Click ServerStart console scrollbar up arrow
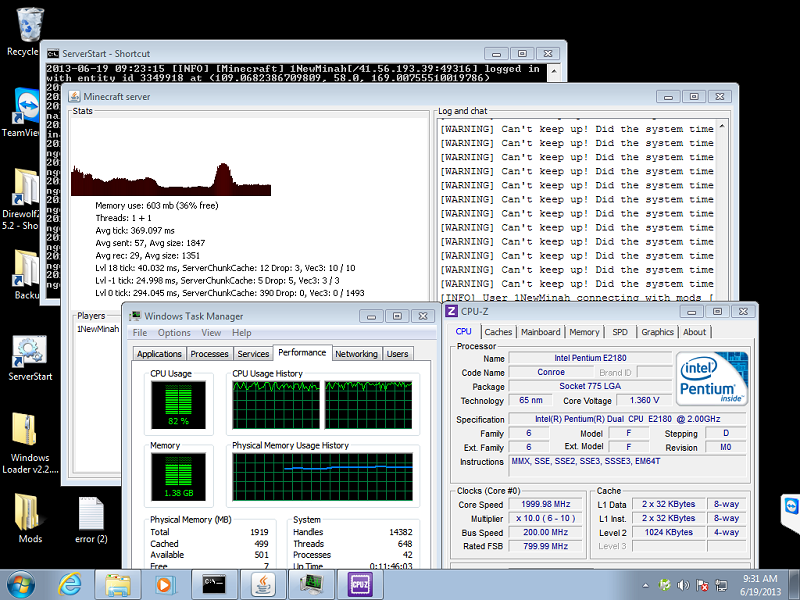800x600 pixels. pos(554,70)
